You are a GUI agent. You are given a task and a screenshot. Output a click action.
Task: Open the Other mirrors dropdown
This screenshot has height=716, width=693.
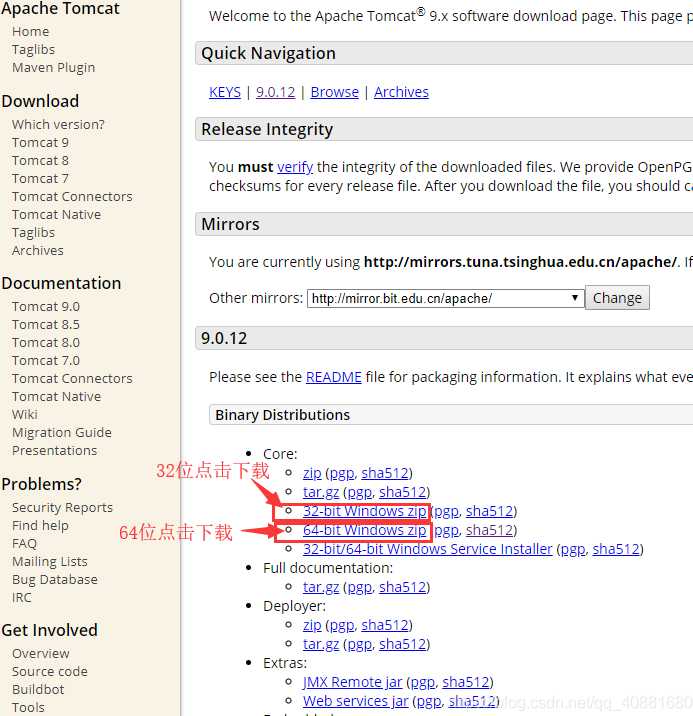(x=446, y=298)
